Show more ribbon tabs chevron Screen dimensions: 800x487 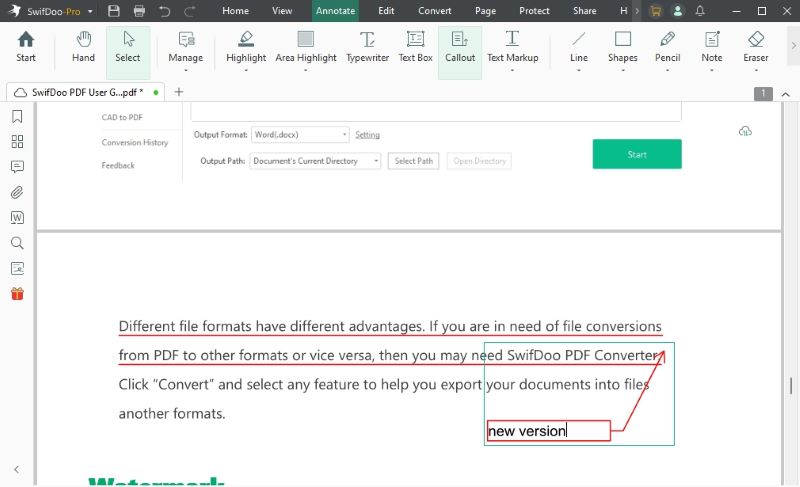[x=637, y=11]
